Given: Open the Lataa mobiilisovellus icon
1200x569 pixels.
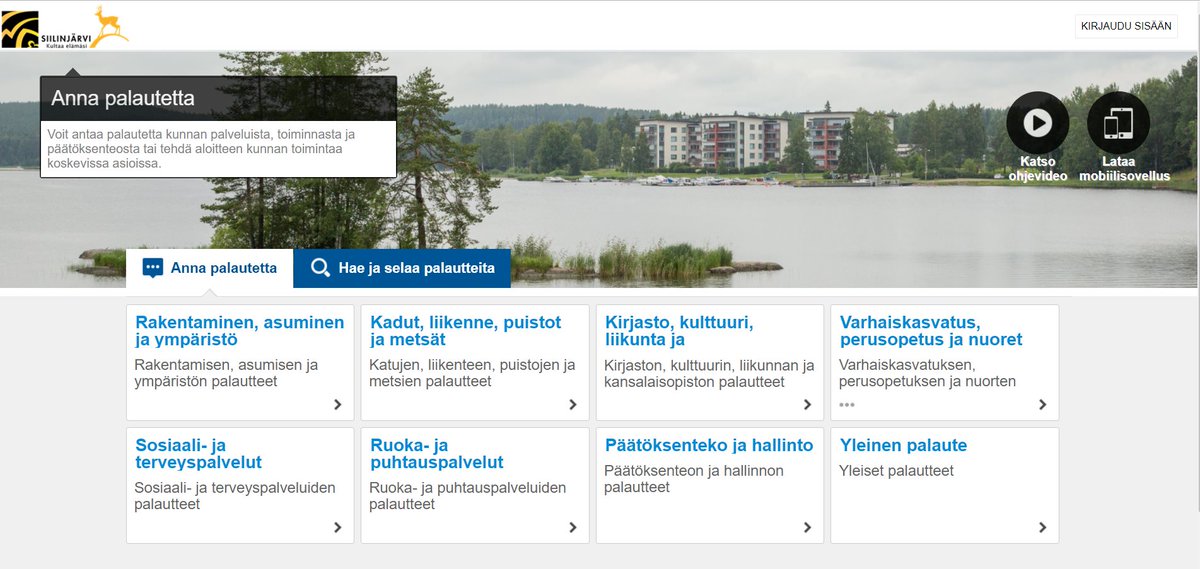Looking at the screenshot, I should click(1118, 123).
